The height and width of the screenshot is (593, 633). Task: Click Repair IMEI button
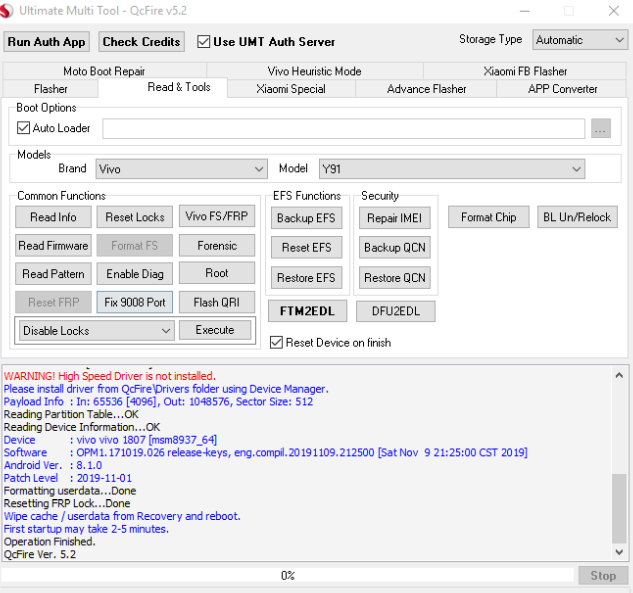point(394,218)
